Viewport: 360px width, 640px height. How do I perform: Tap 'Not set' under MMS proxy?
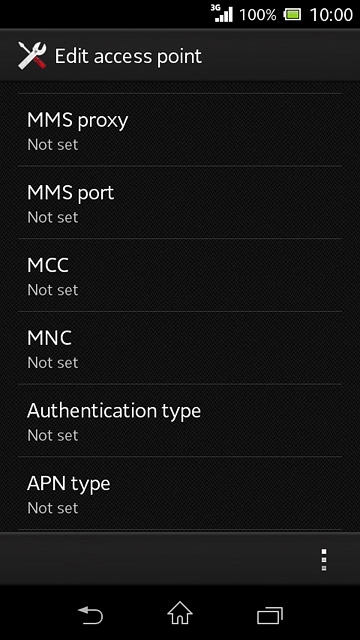(x=53, y=144)
